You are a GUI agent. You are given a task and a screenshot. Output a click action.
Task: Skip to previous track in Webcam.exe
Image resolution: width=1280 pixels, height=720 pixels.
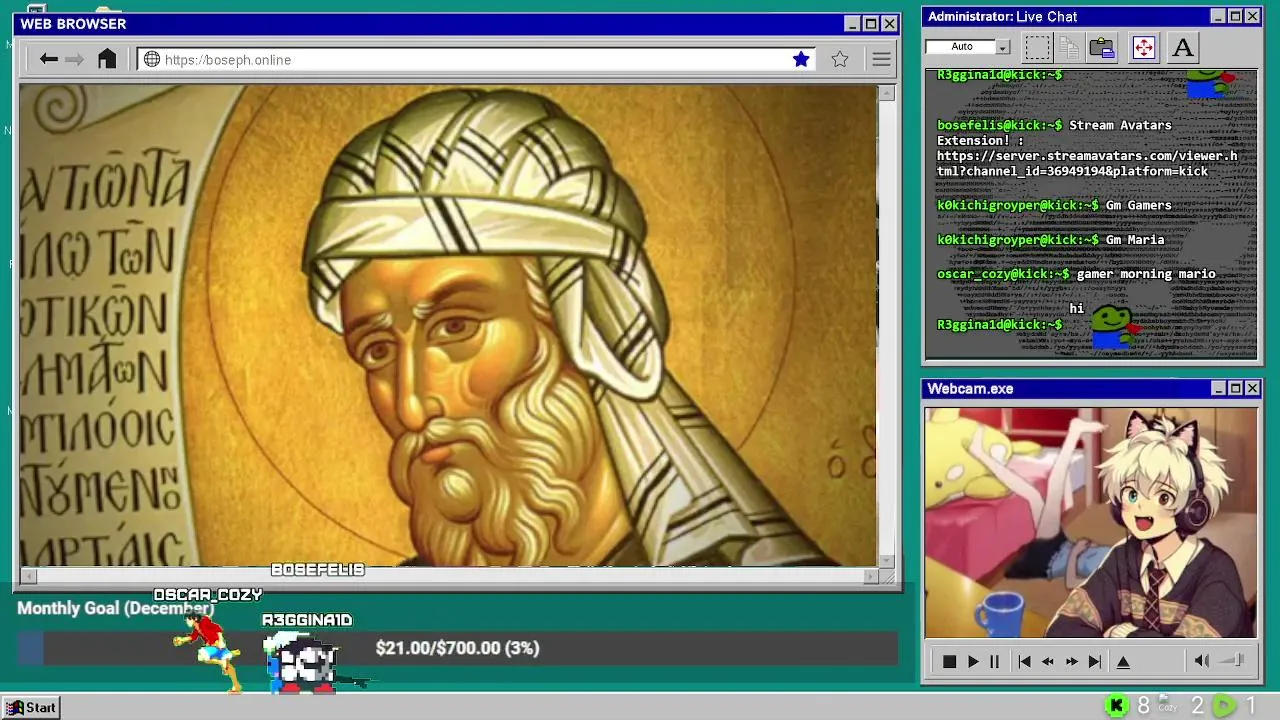tap(1024, 661)
